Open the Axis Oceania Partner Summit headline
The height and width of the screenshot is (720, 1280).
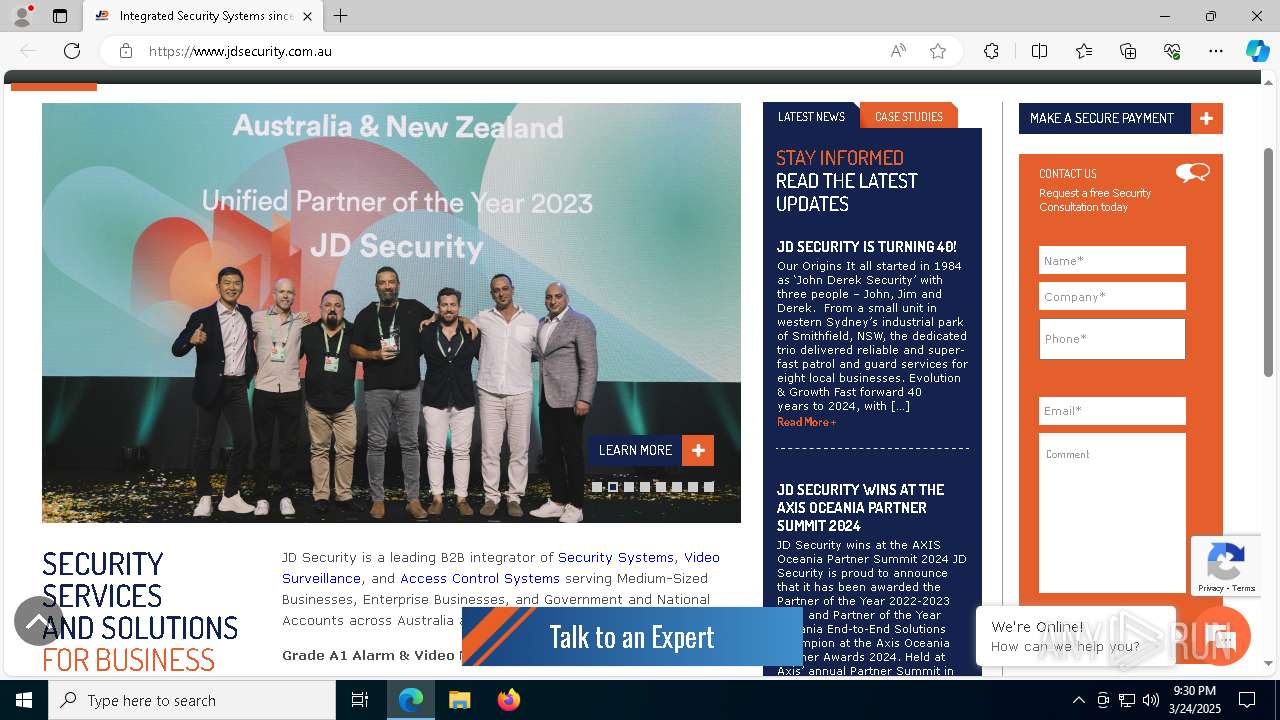point(861,507)
